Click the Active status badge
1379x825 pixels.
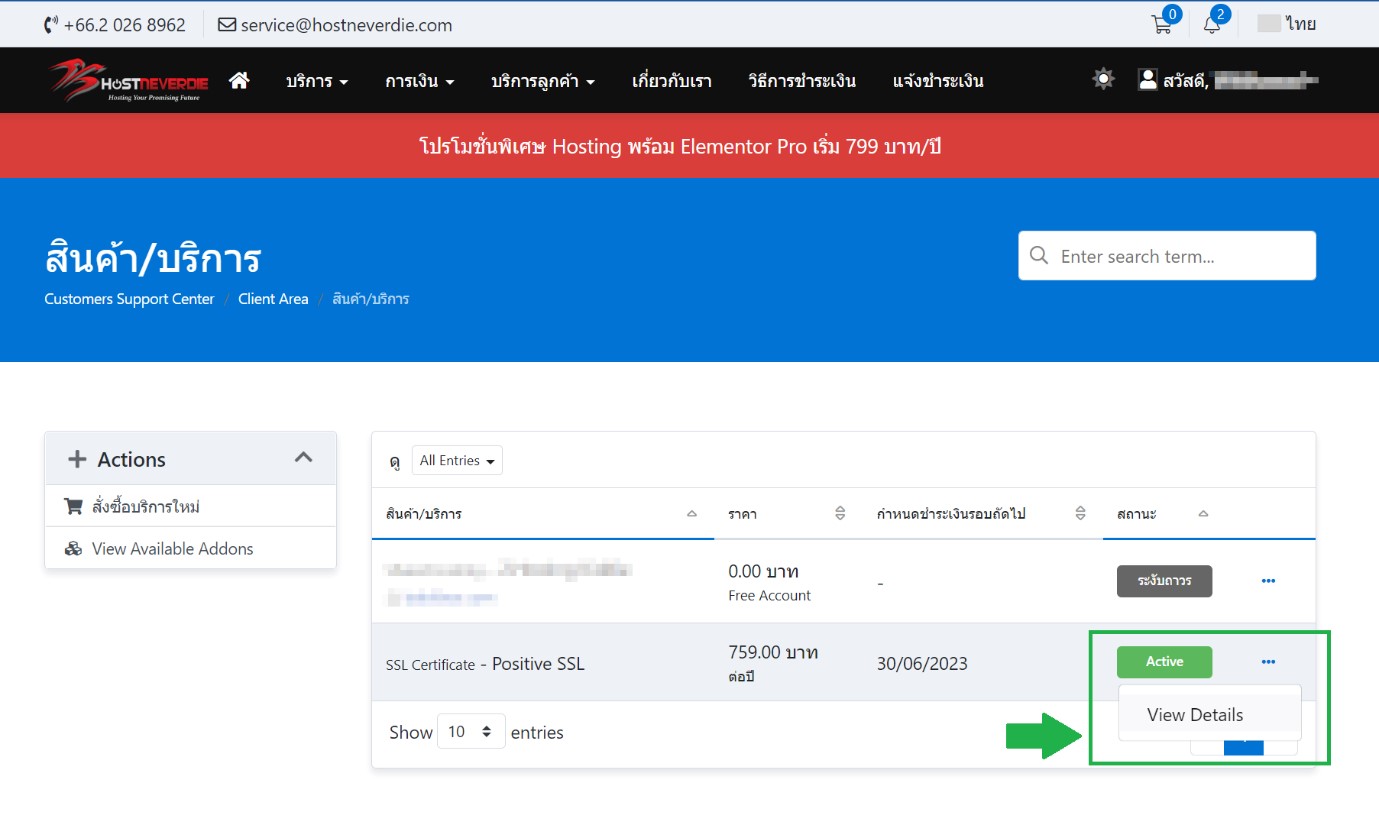[x=1164, y=662]
